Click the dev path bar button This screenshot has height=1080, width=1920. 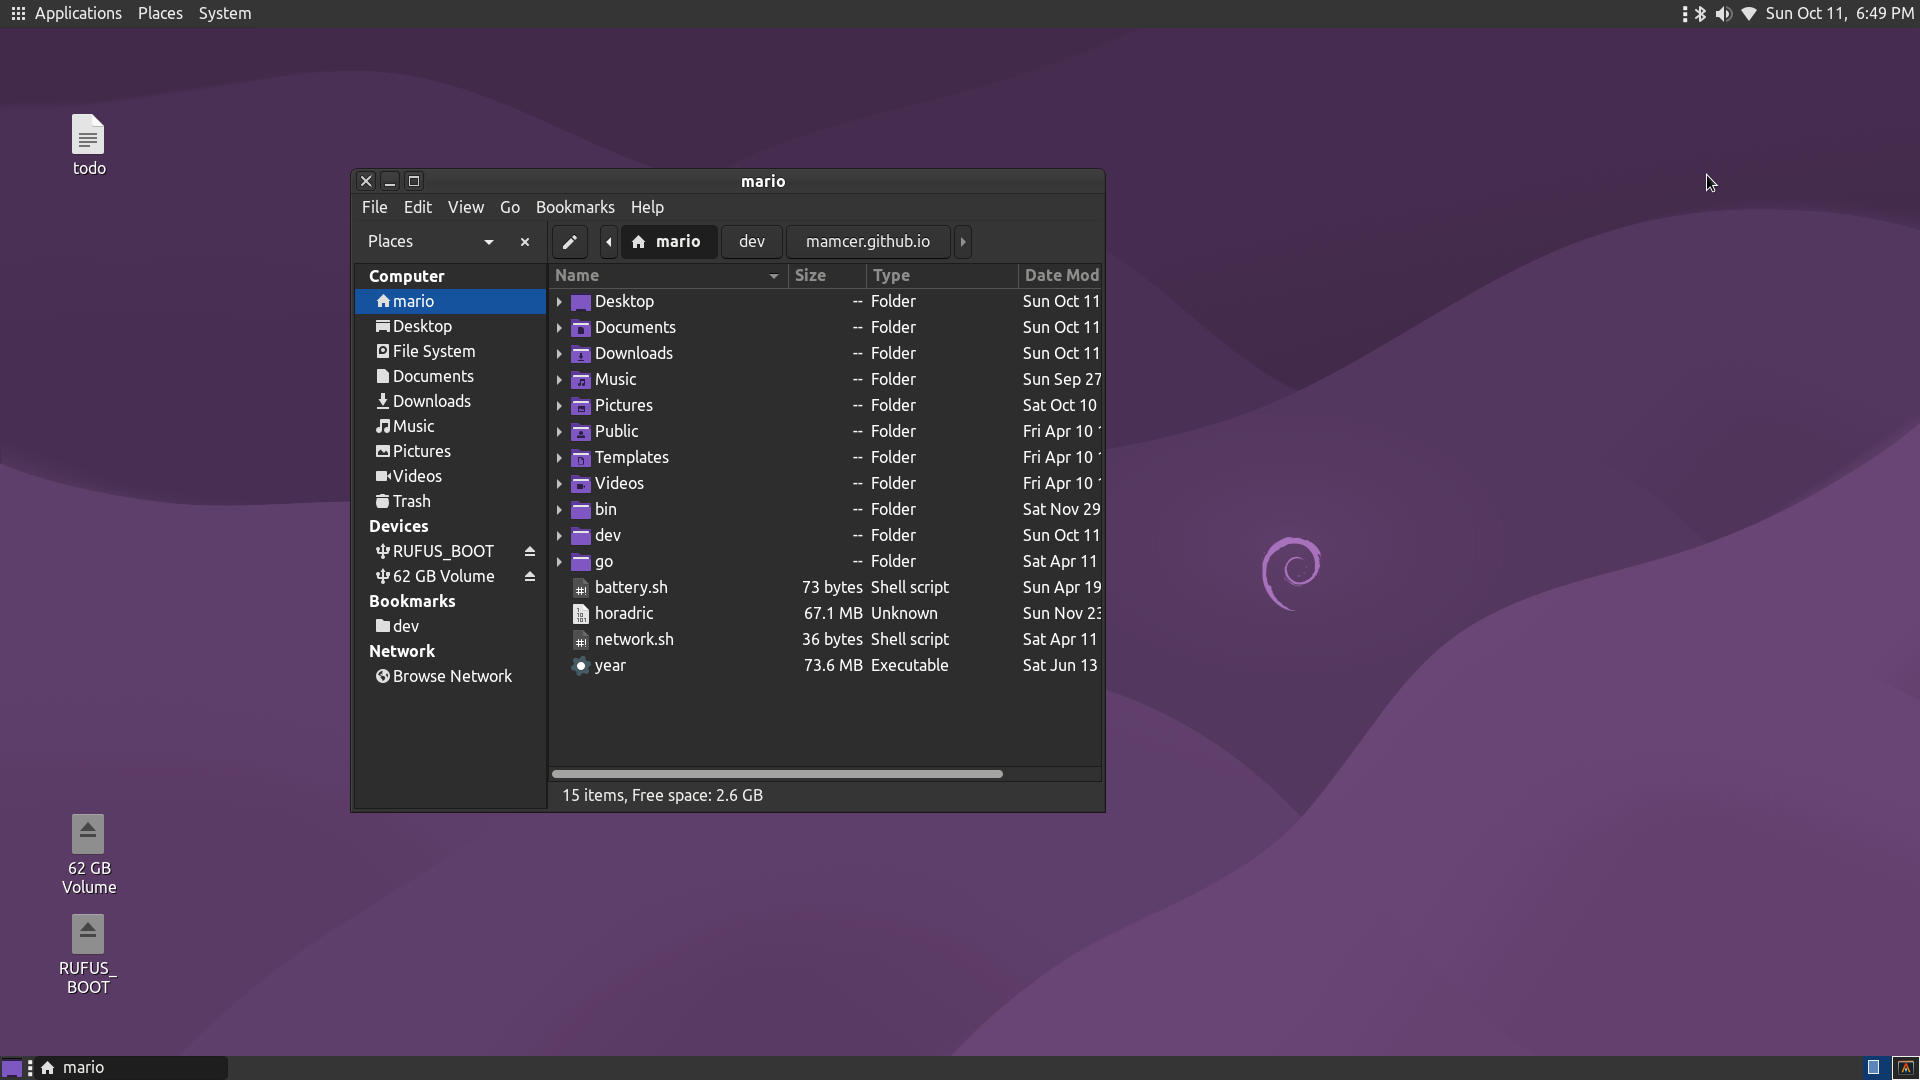point(752,242)
